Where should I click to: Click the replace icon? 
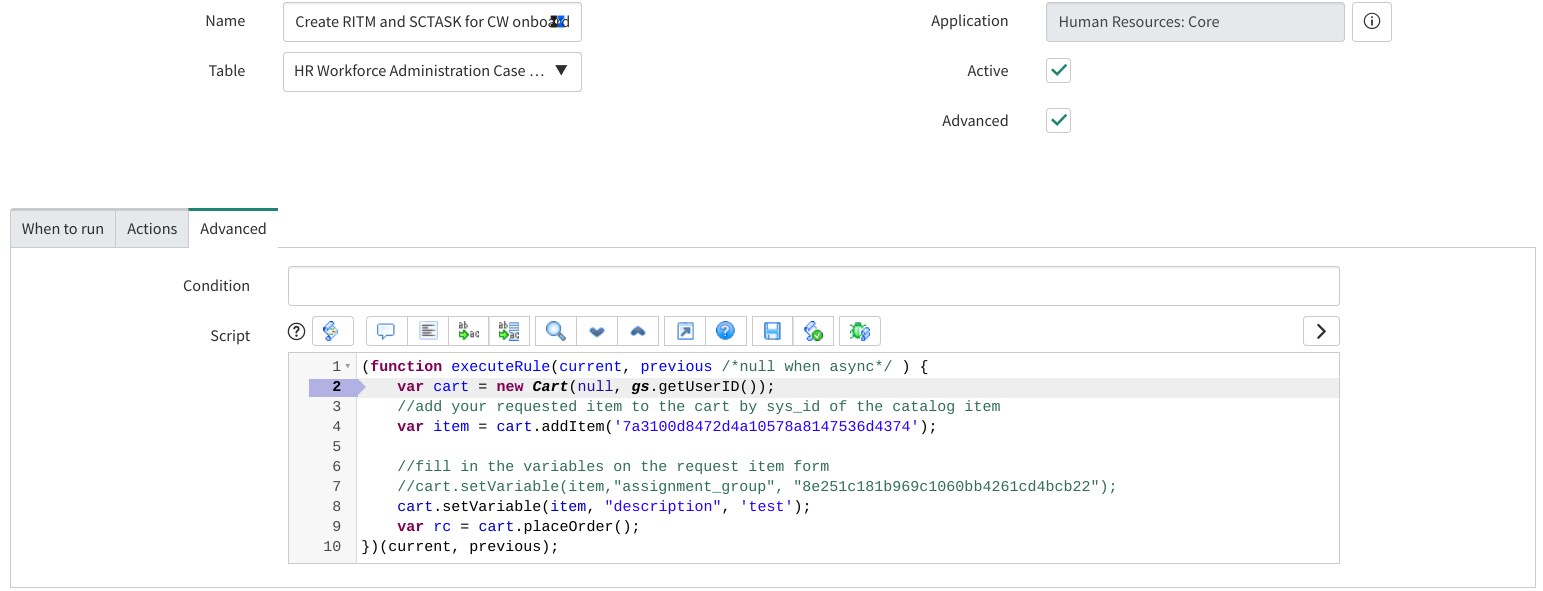469,331
